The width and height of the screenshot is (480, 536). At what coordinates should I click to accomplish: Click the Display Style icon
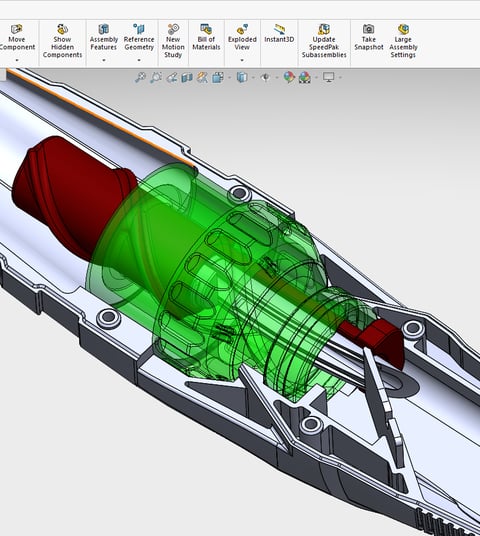(x=242, y=77)
